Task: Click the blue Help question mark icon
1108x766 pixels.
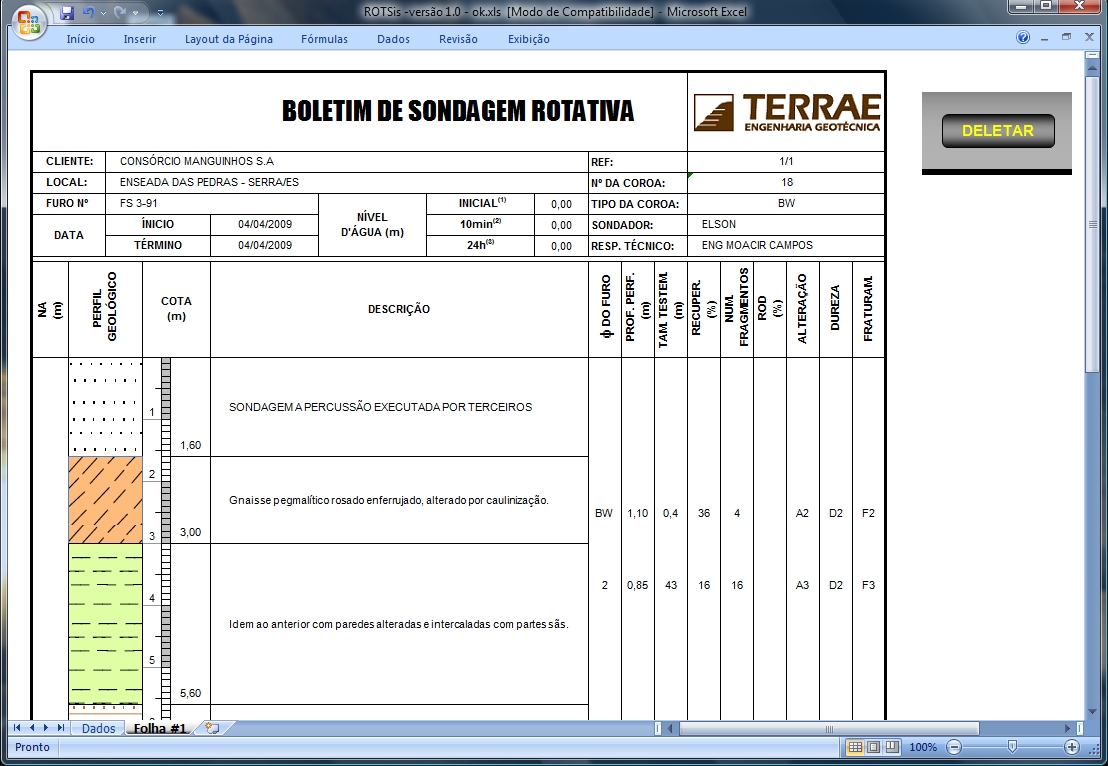Action: tap(1023, 37)
